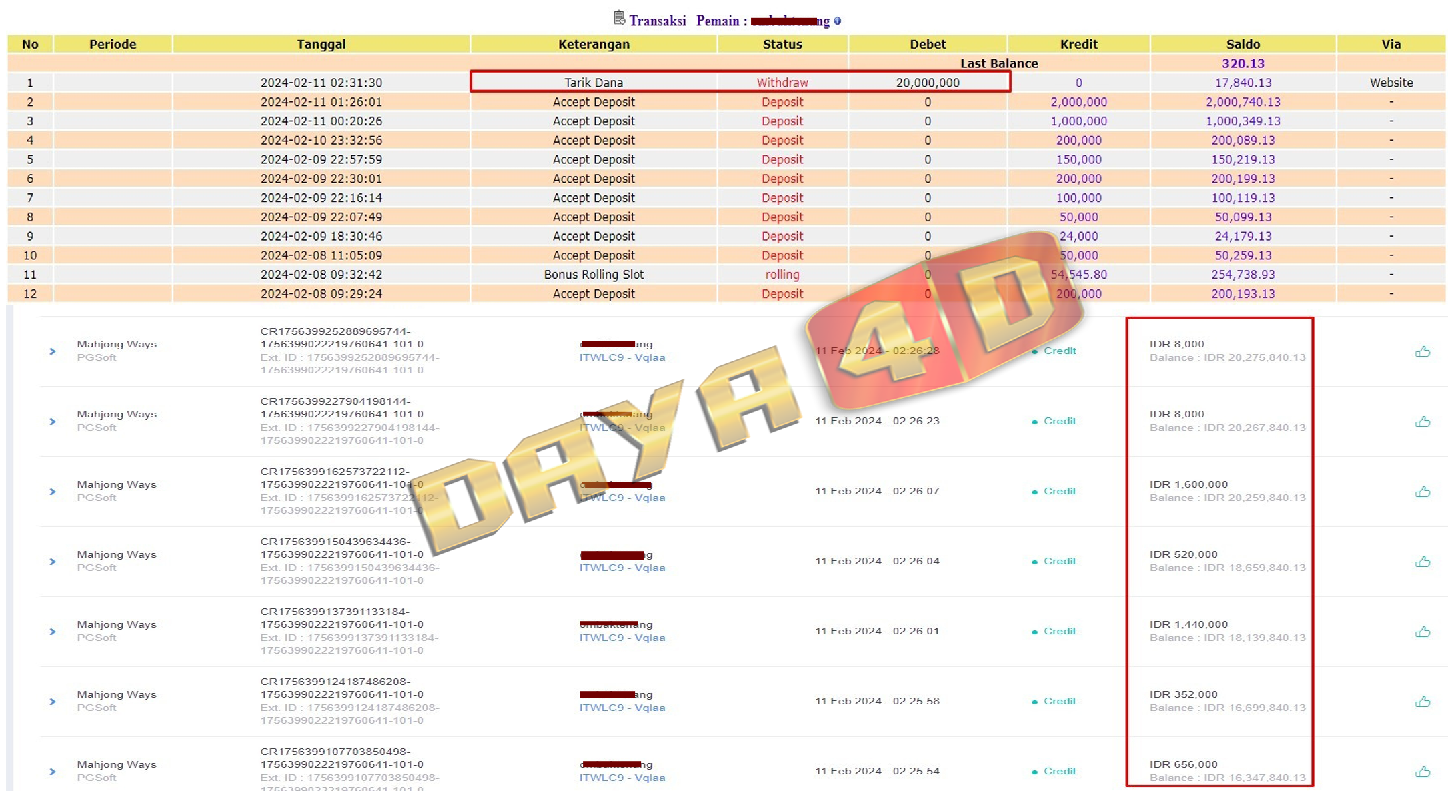Open ITWLC9 - Vqlaa link in 02:25:58 row
This screenshot has height=796, width=1455.
622,708
